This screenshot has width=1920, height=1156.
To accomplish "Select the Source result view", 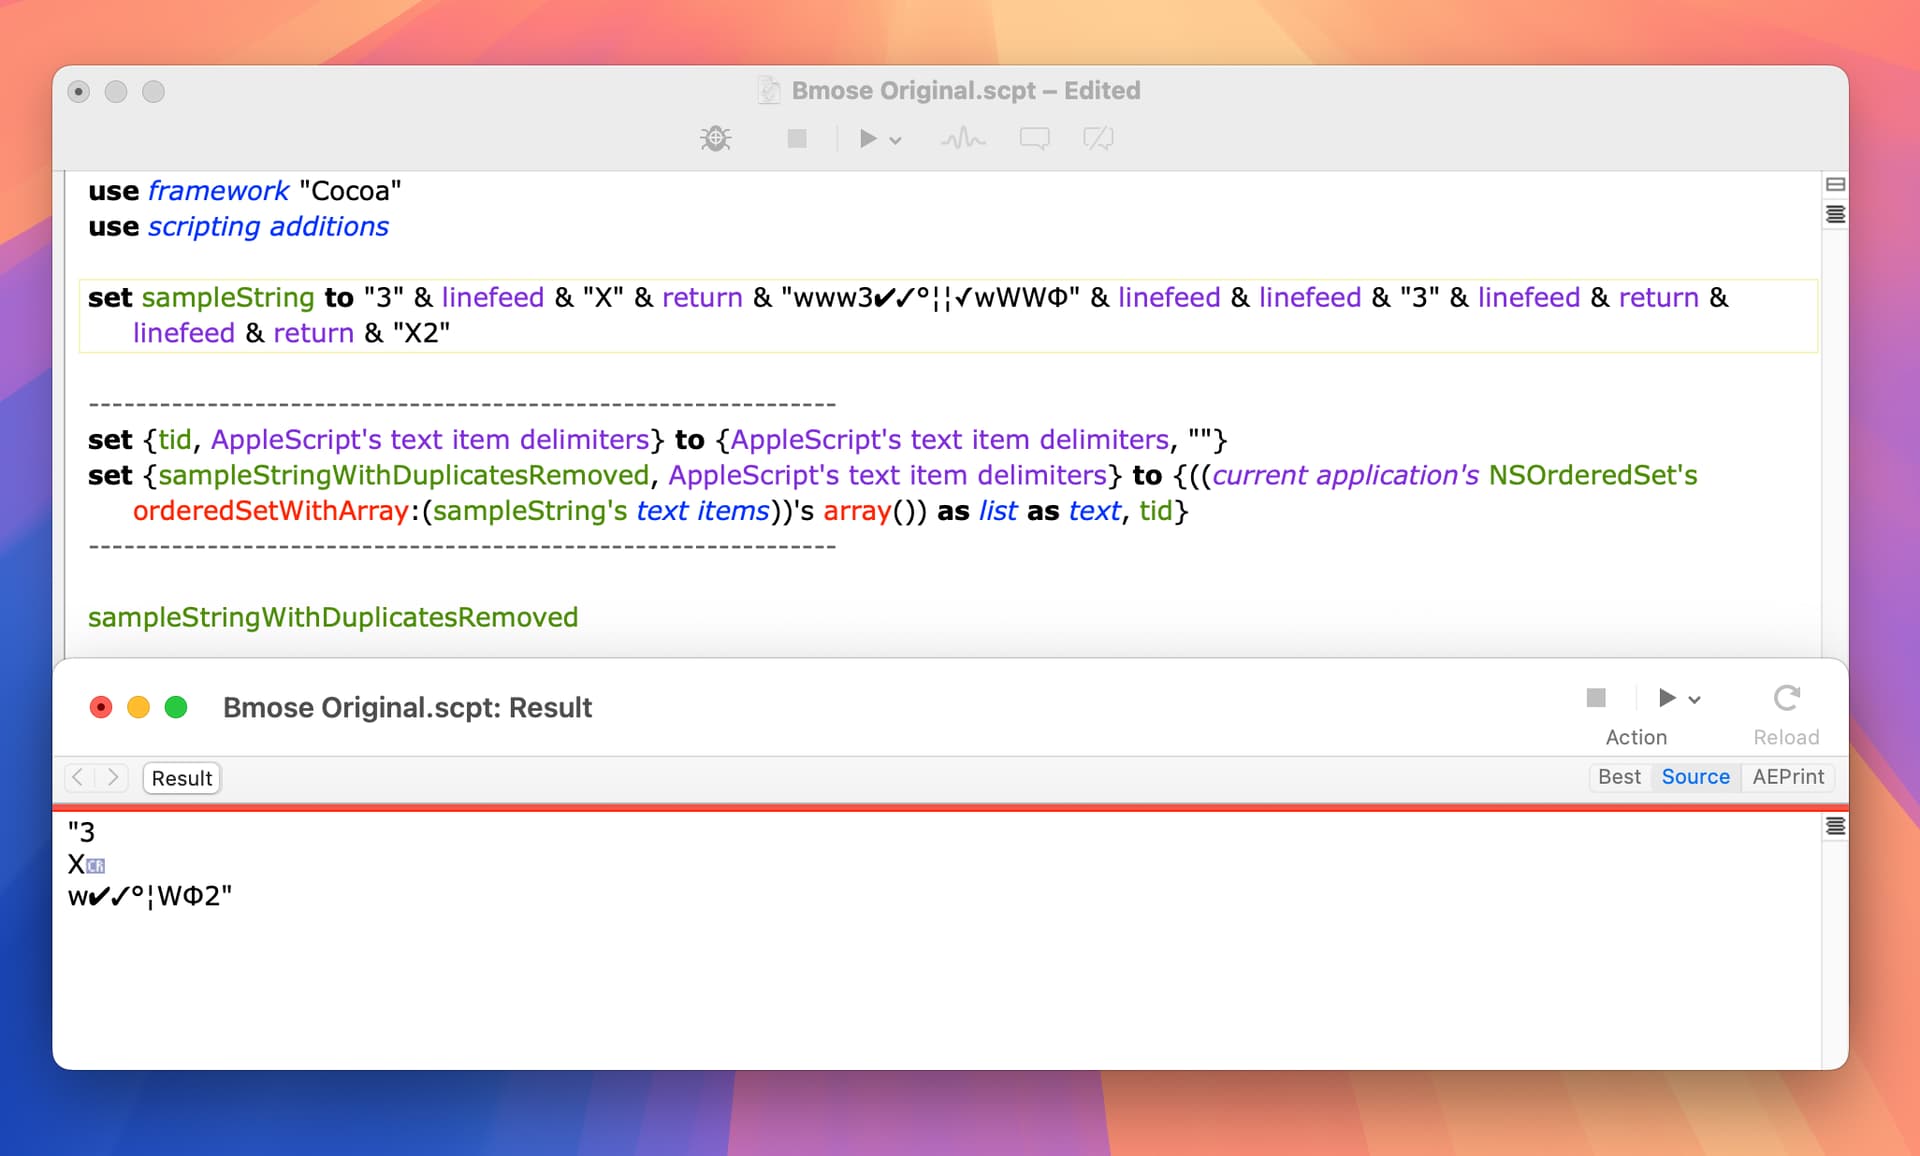I will (1695, 777).
